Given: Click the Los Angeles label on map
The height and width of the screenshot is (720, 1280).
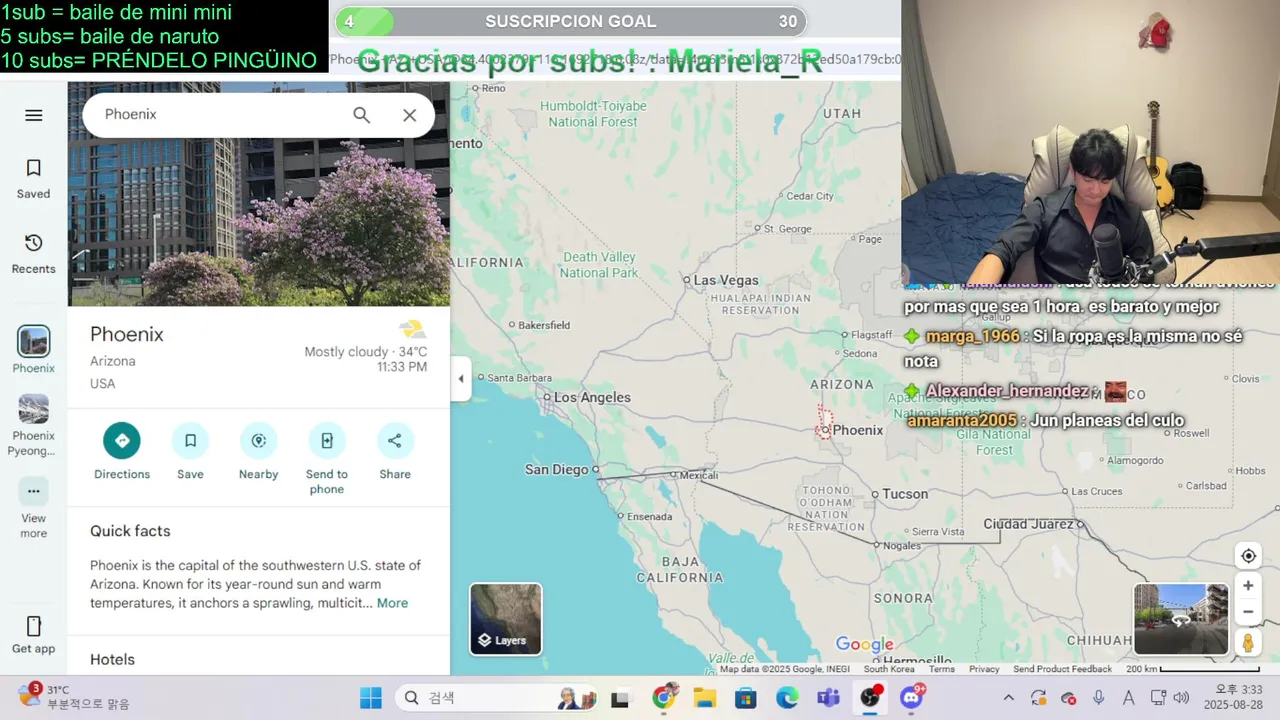Looking at the screenshot, I should click(592, 397).
